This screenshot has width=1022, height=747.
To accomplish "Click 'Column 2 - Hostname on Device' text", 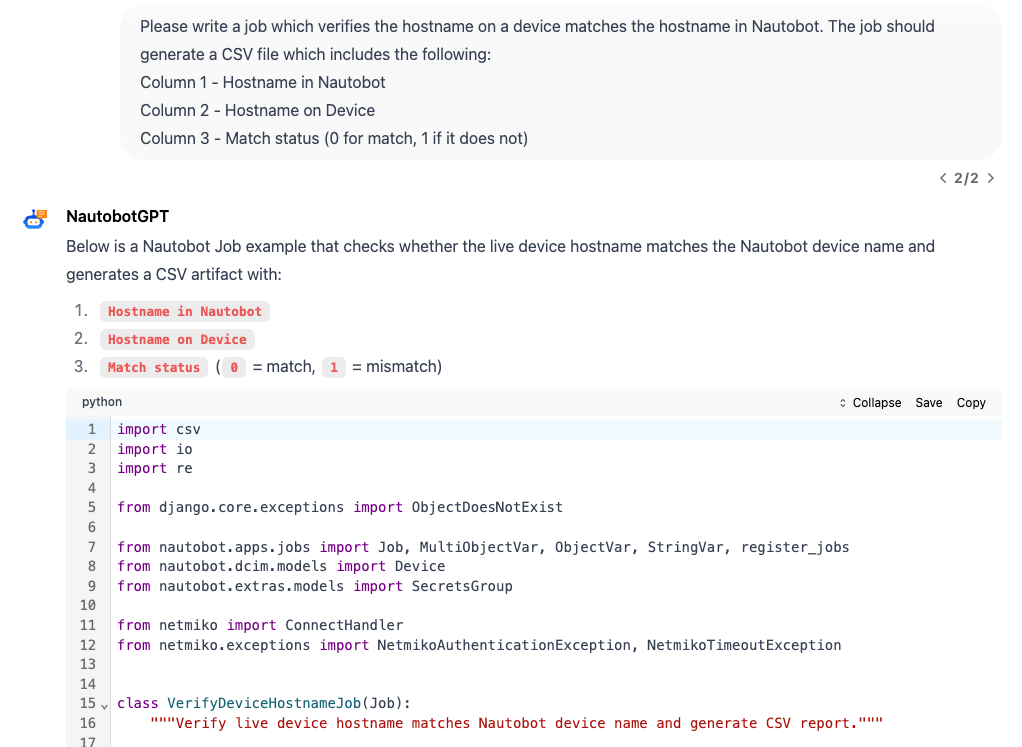I will coord(257,111).
